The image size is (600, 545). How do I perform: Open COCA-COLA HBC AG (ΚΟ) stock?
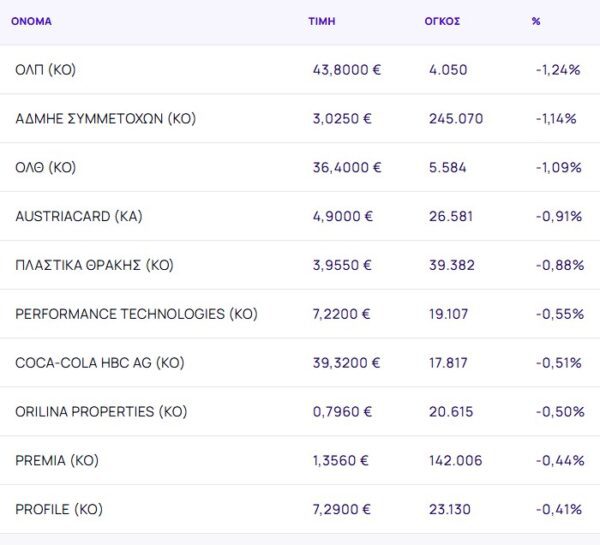(99, 363)
